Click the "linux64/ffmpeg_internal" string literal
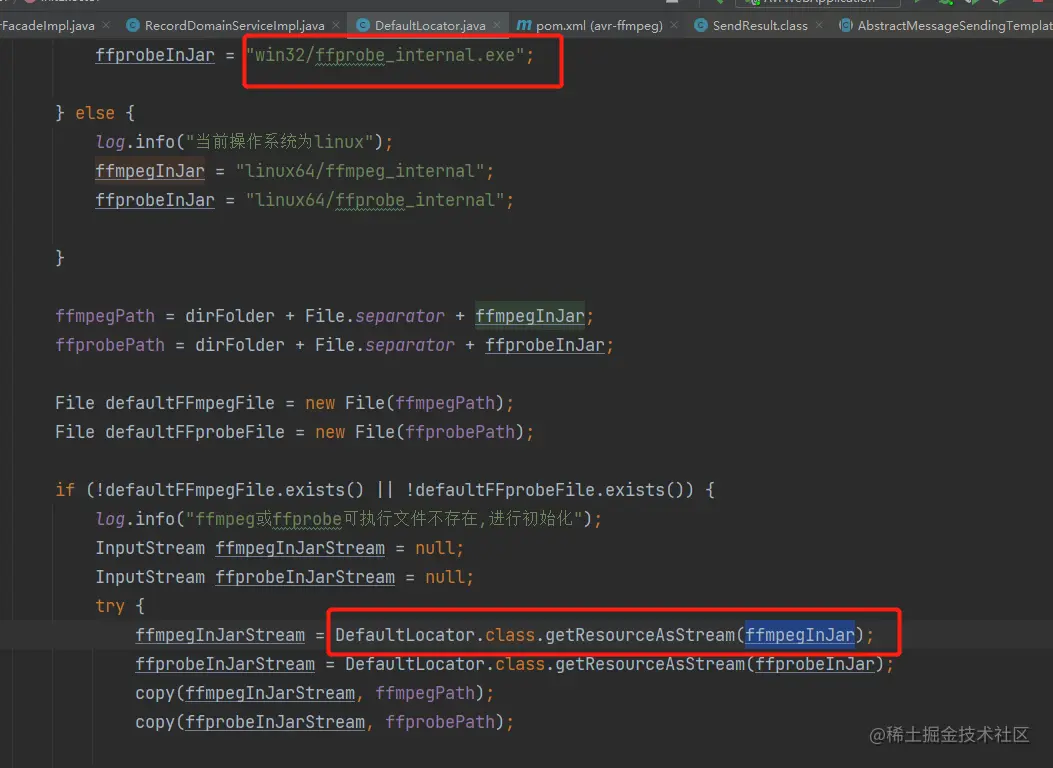1053x768 pixels. click(359, 171)
